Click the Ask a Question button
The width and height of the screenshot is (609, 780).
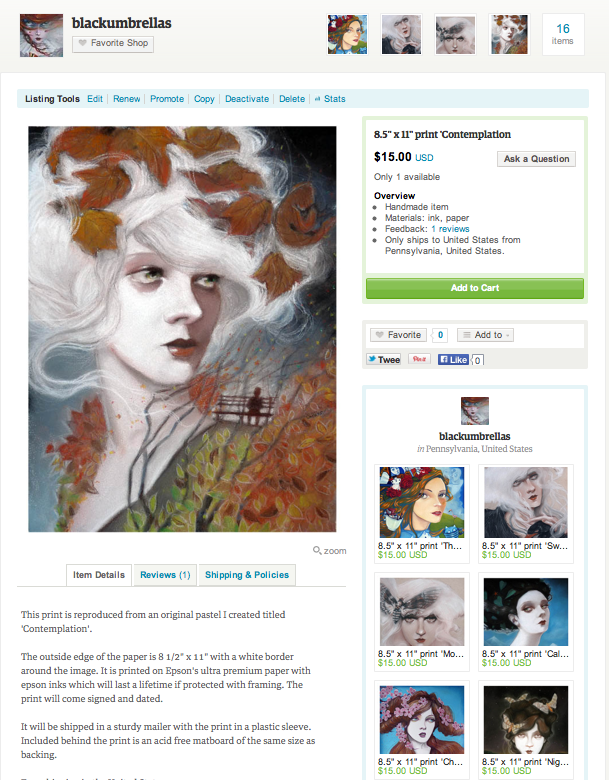coord(536,159)
